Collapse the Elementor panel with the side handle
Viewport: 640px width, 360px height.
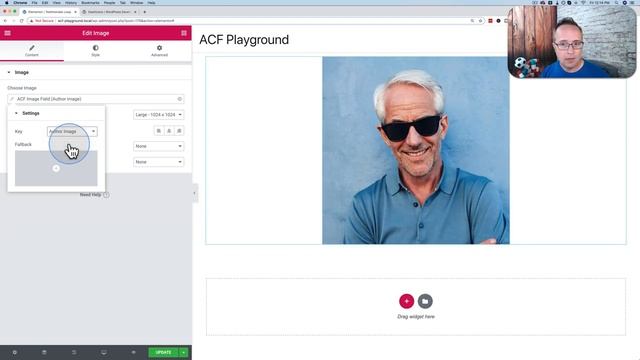195,193
